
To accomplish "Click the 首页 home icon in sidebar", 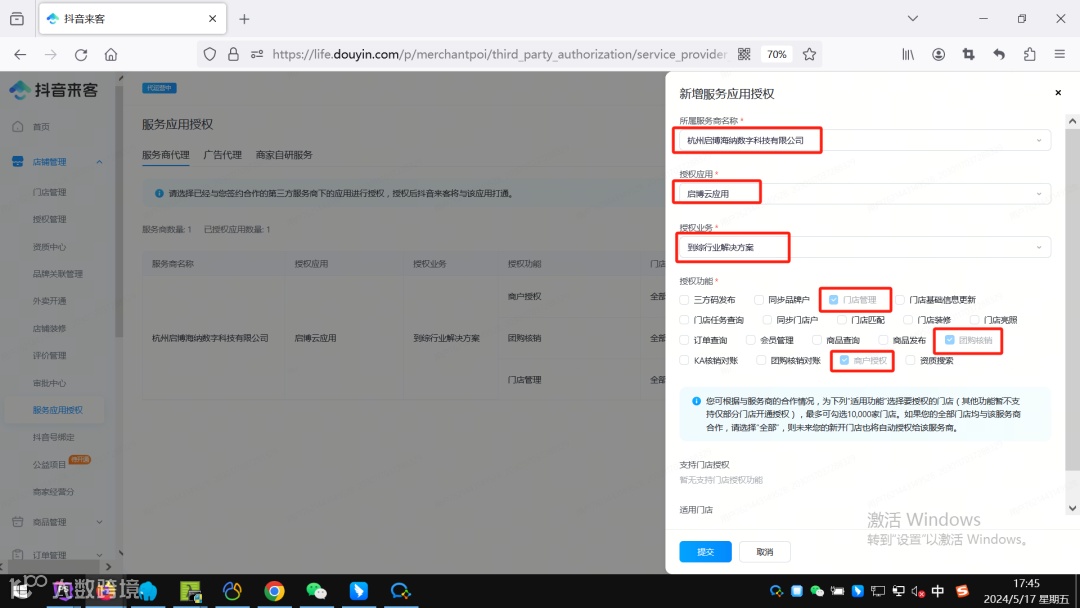I will pos(18,127).
